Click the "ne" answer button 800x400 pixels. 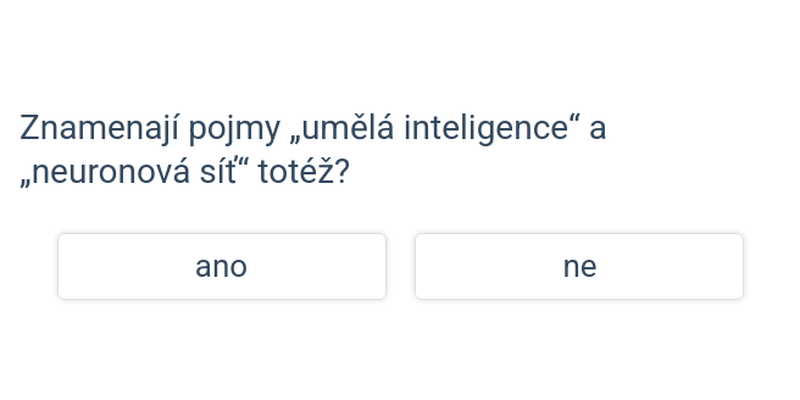click(579, 266)
